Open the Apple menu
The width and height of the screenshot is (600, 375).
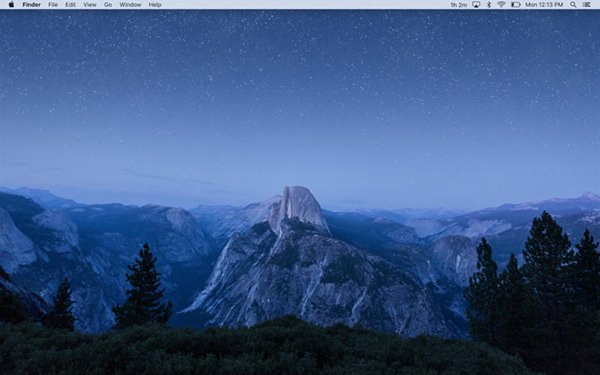pyautogui.click(x=11, y=5)
